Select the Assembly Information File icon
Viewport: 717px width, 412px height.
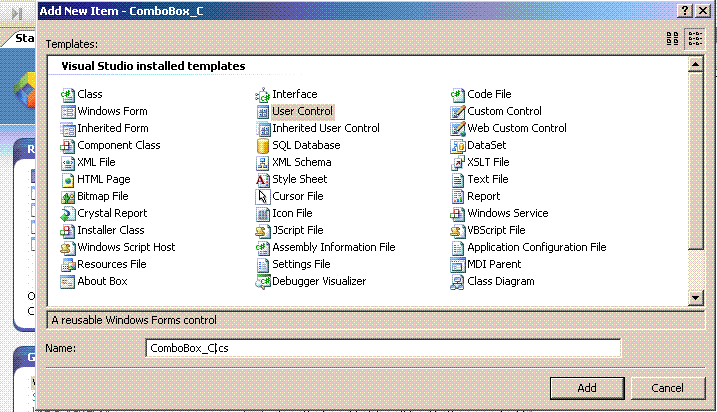[x=262, y=247]
